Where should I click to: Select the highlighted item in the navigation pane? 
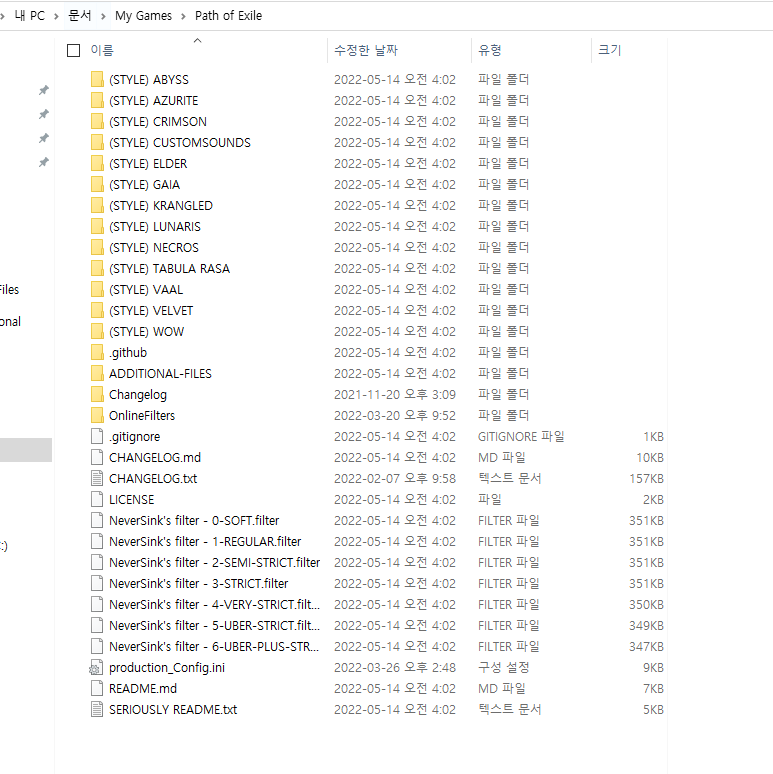click(x=26, y=450)
